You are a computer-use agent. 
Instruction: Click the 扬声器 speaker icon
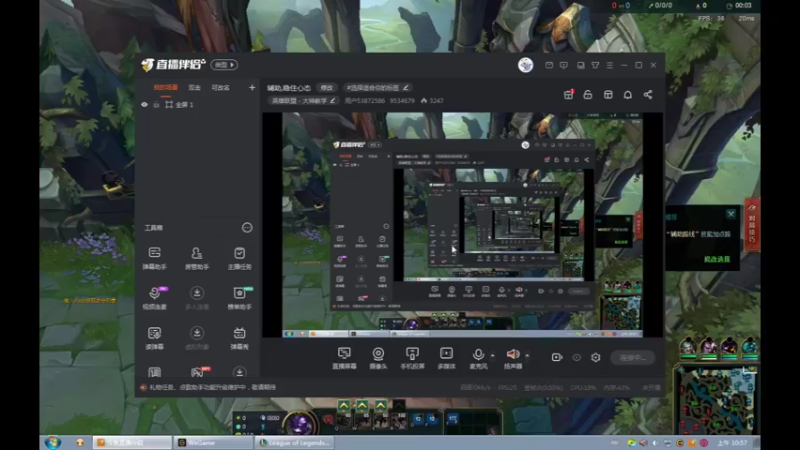click(513, 354)
